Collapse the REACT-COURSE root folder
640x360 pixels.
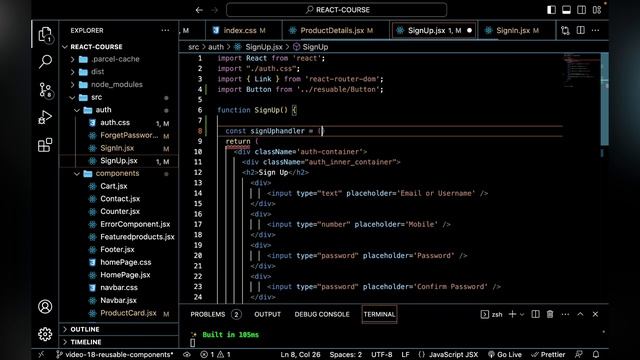click(65, 47)
